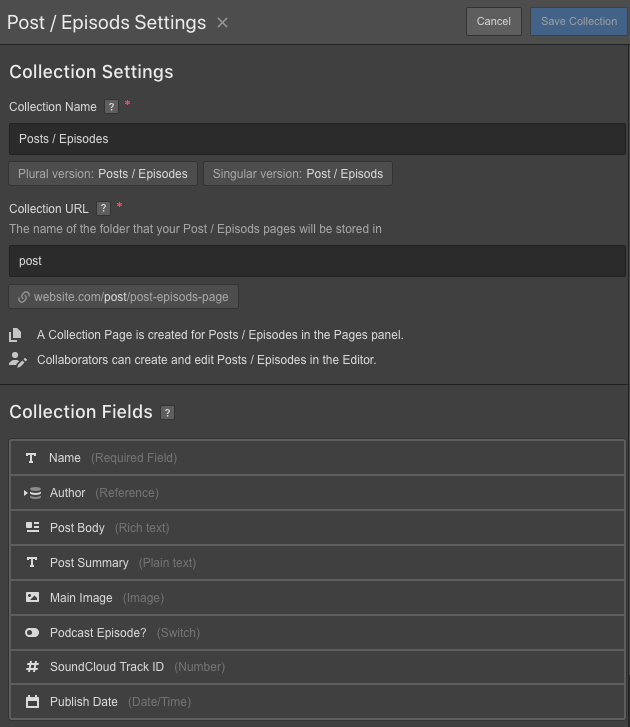Open help for Collection Fields heading

[167, 413]
